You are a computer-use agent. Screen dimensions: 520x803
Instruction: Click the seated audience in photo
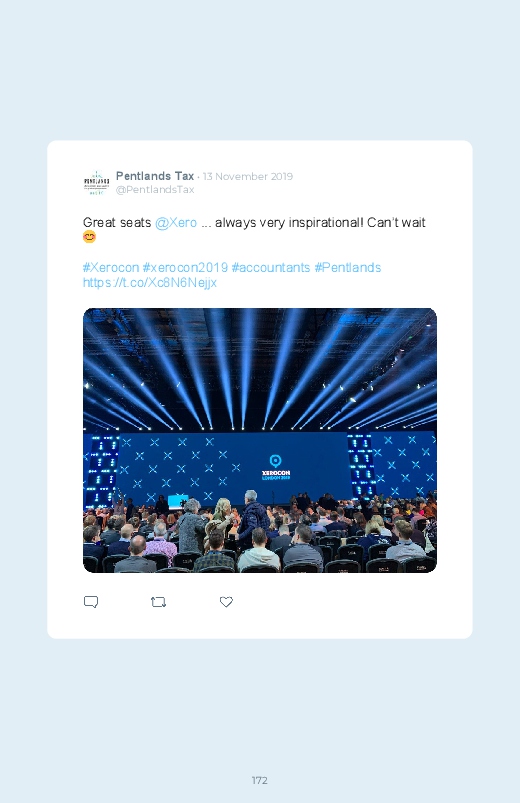260,535
